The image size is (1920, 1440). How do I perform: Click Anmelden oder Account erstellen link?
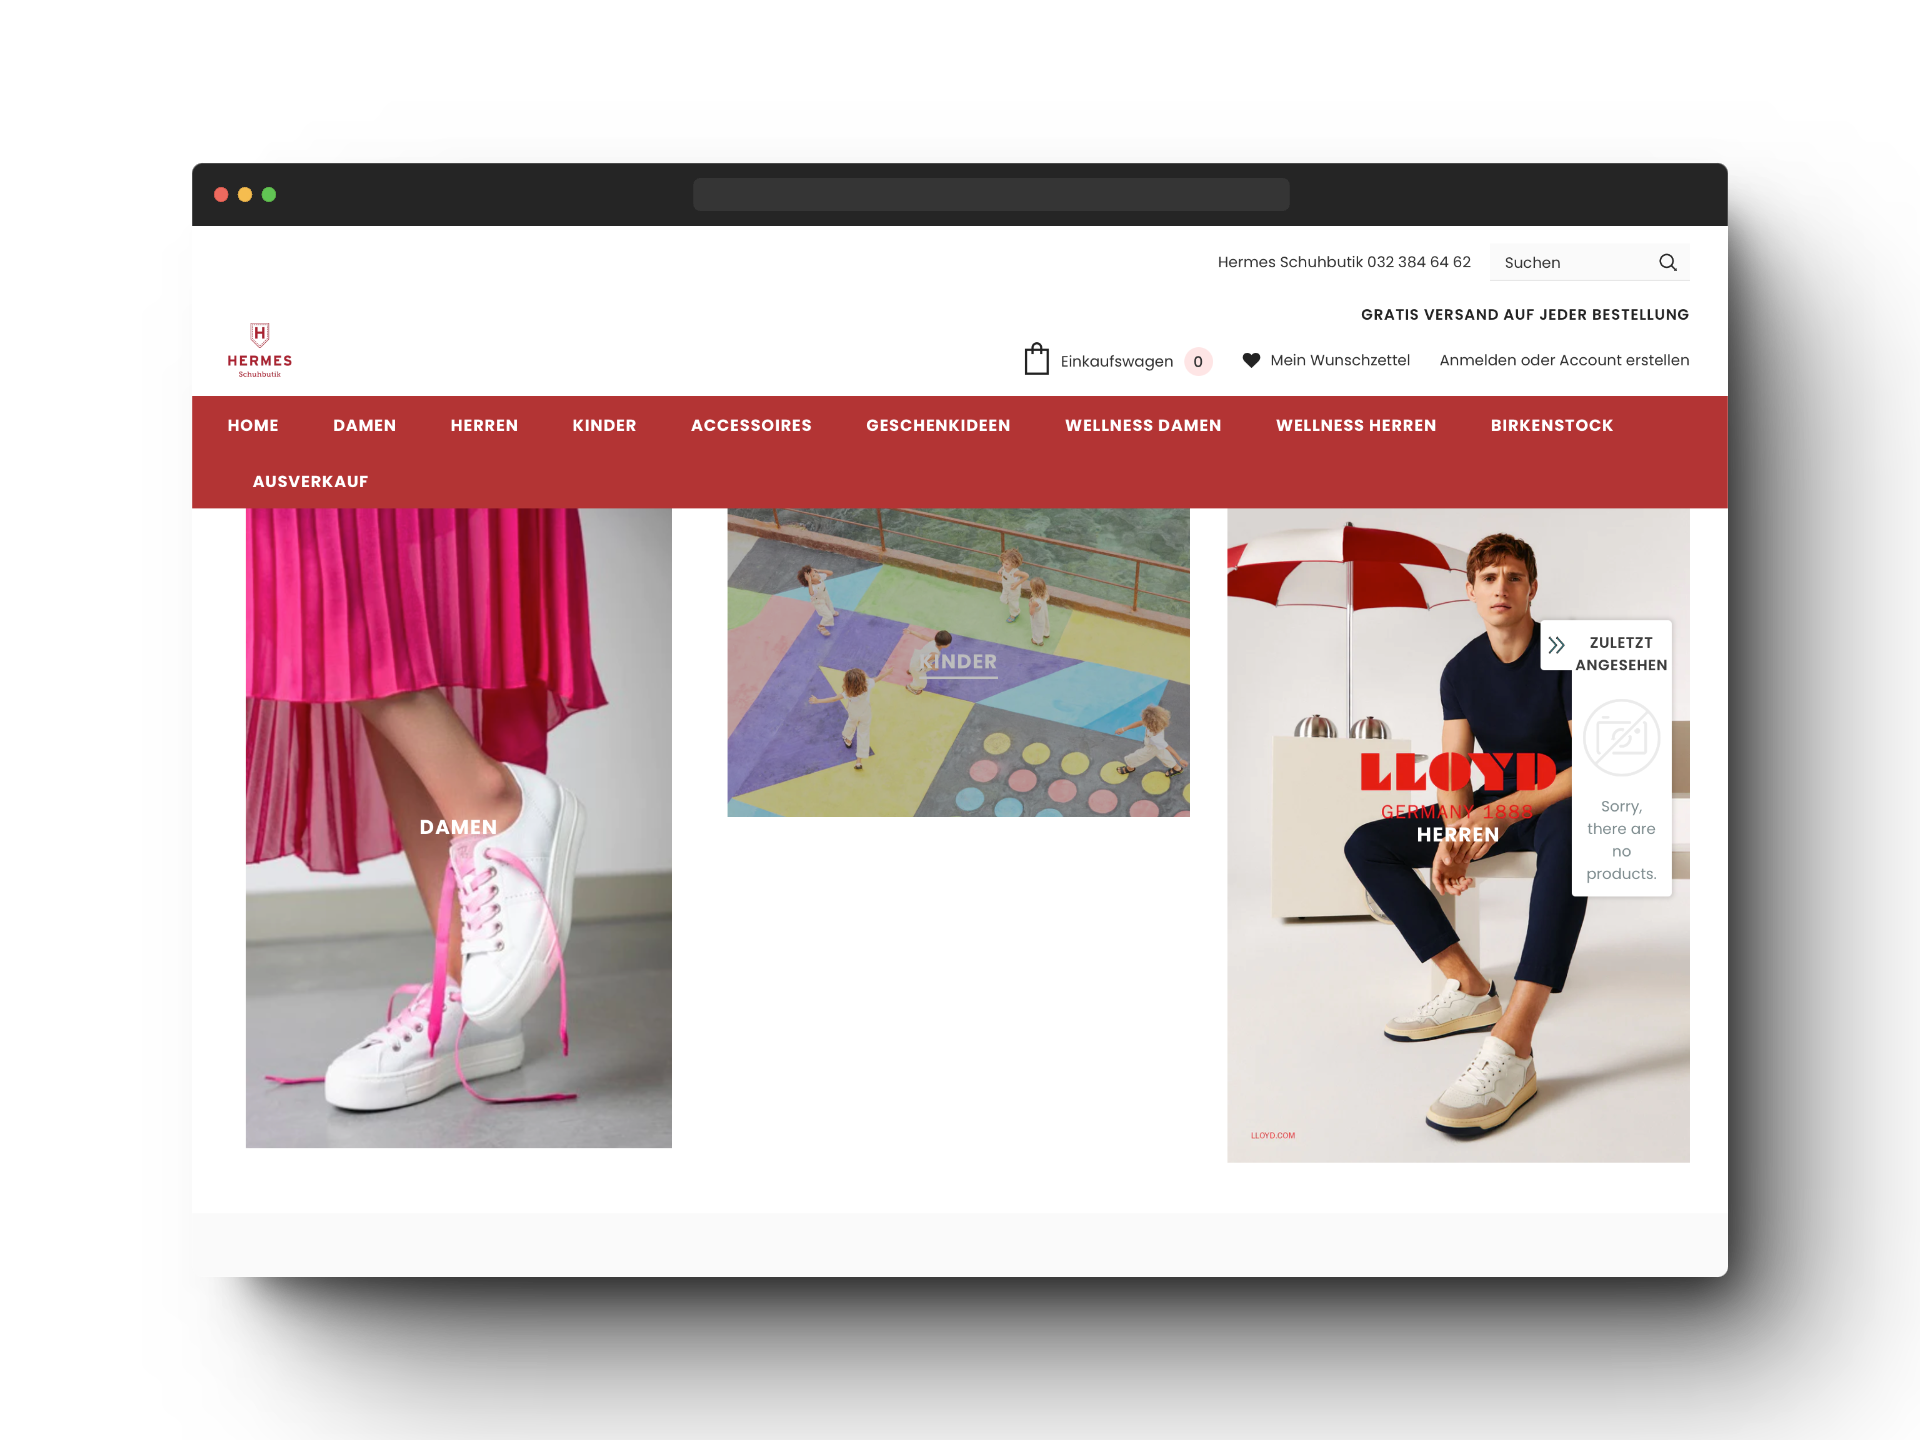(x=1563, y=360)
